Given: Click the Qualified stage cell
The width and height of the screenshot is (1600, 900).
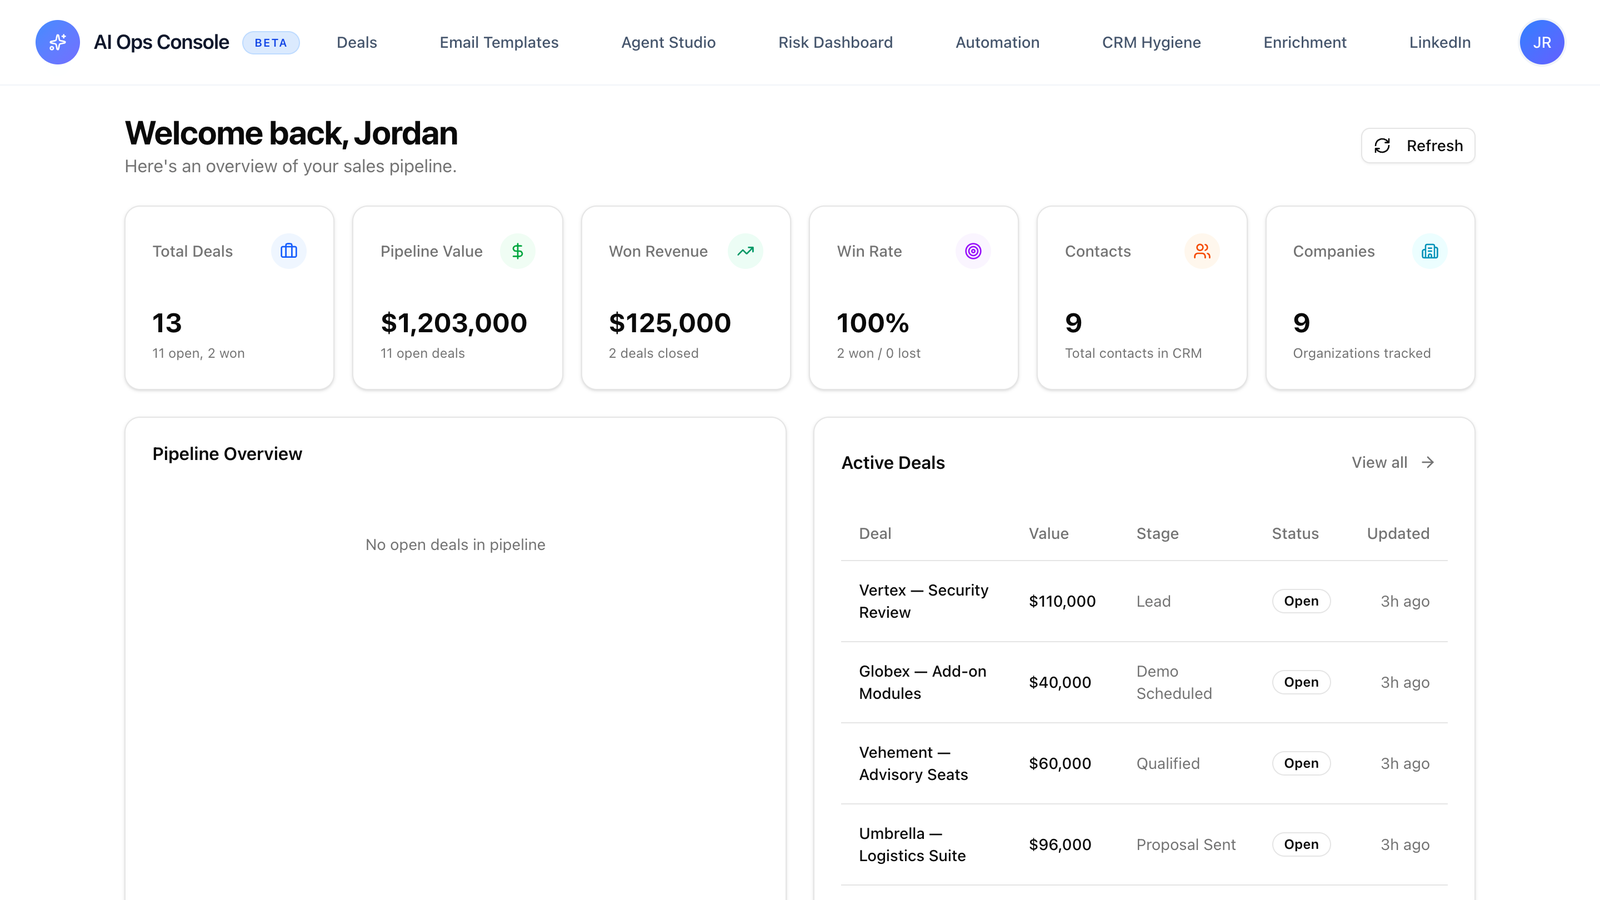Looking at the screenshot, I should [1168, 763].
